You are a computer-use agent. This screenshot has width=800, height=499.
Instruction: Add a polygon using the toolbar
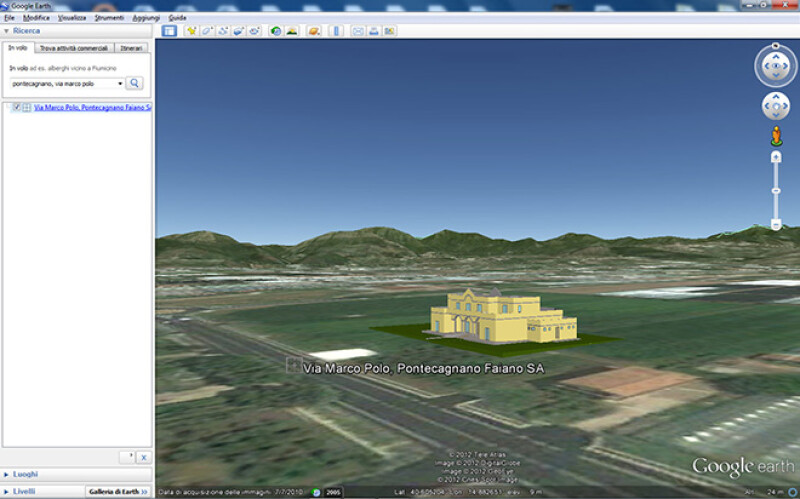point(207,31)
